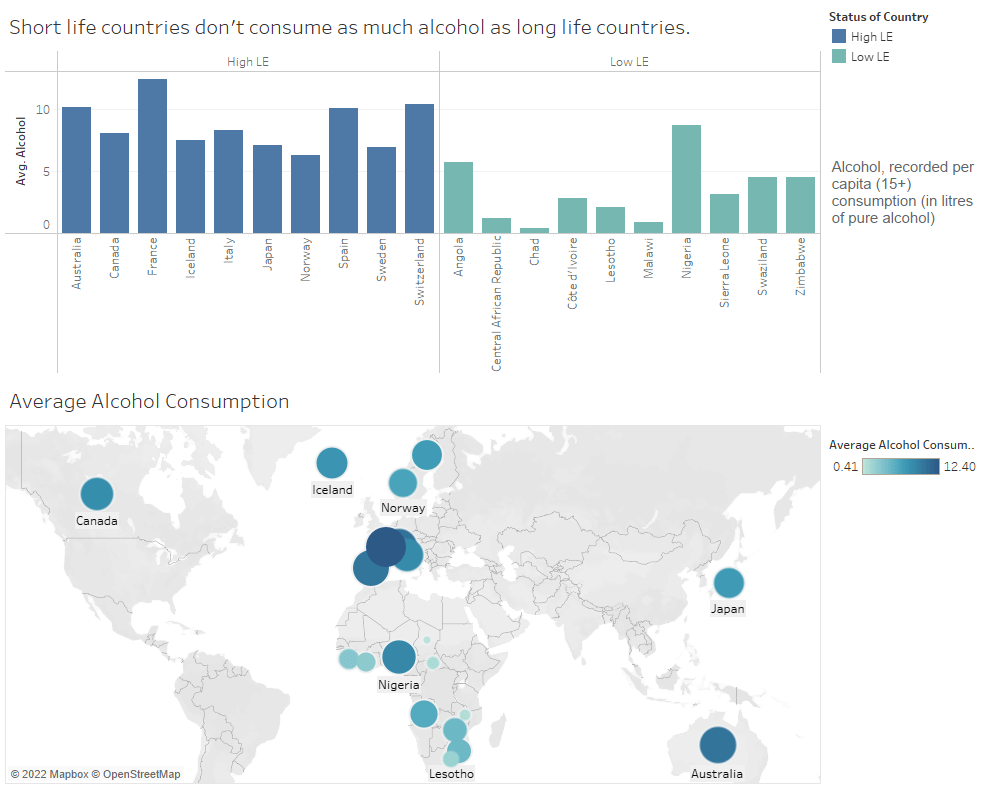Click the Low LE legend color swatch
This screenshot has height=789, width=986.
pos(839,57)
